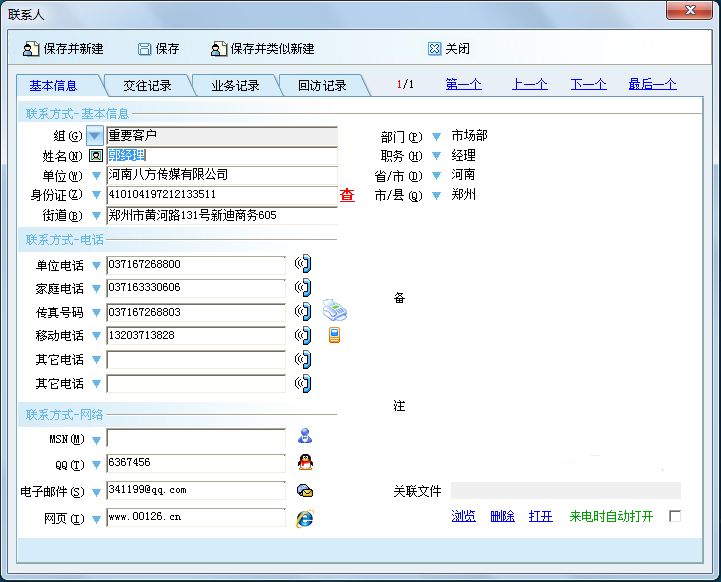Enable the 来电时自动打开 checkbox
The height and width of the screenshot is (582, 721).
pyautogui.click(x=675, y=516)
